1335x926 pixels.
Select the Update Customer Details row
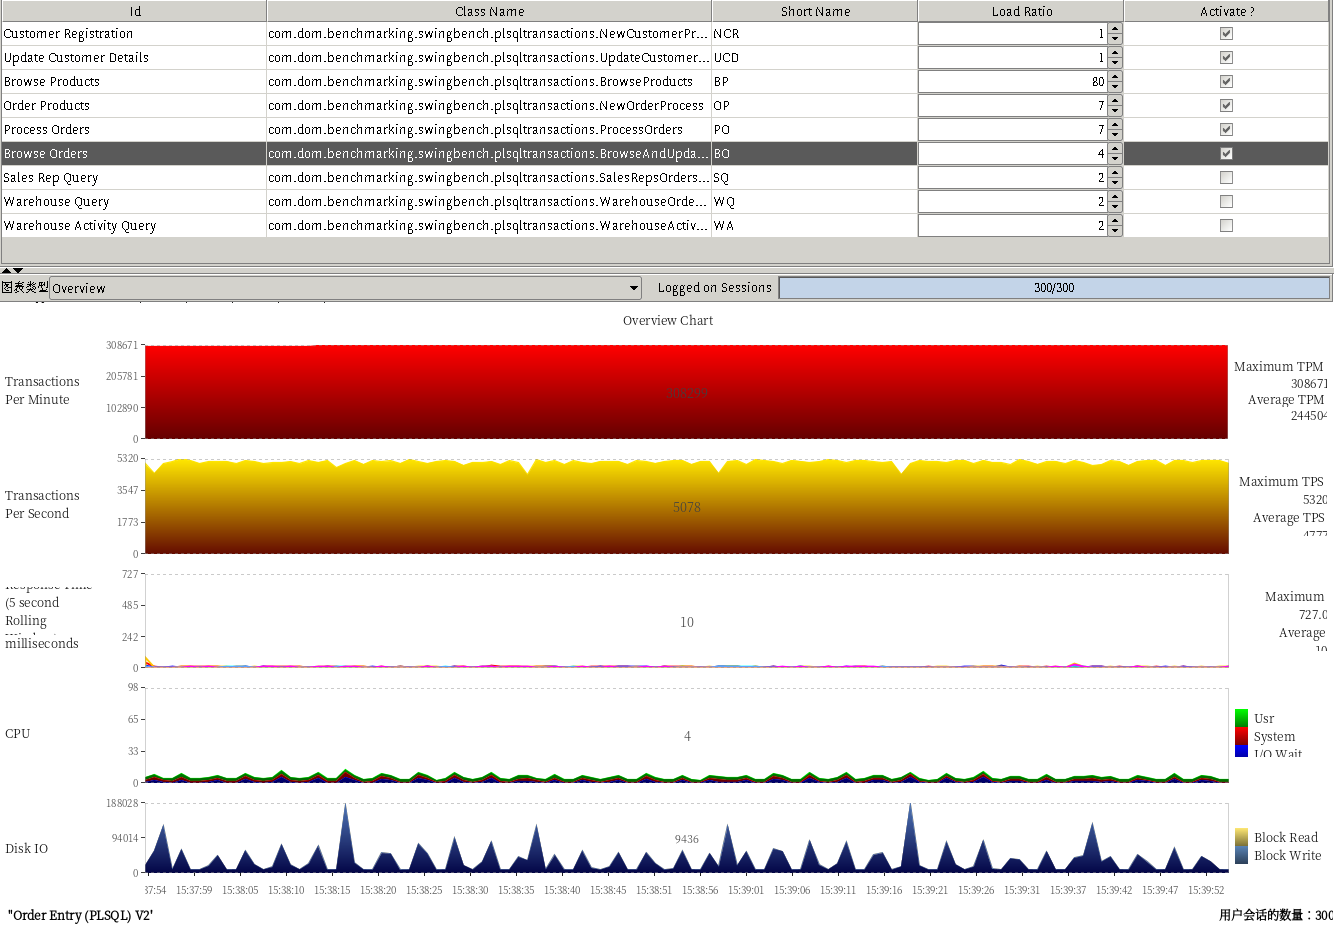tap(665, 57)
